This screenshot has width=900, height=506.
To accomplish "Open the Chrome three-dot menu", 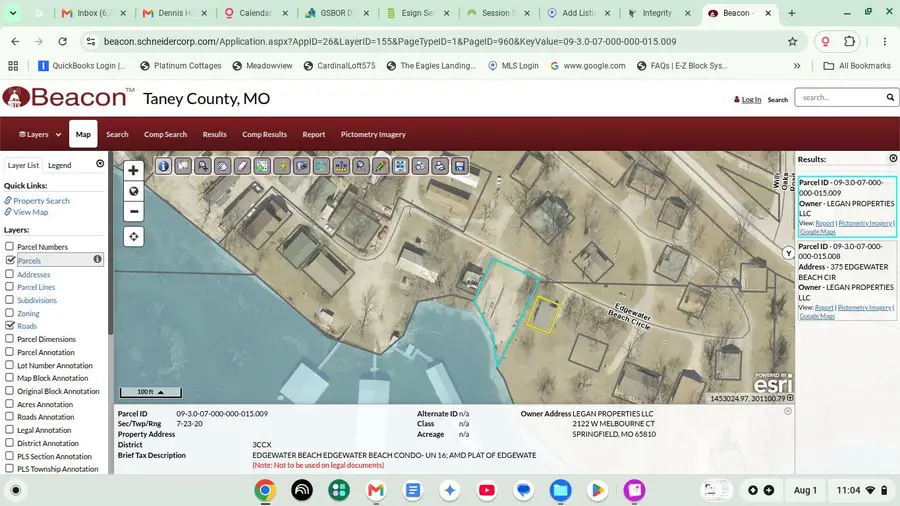I will coord(885,41).
